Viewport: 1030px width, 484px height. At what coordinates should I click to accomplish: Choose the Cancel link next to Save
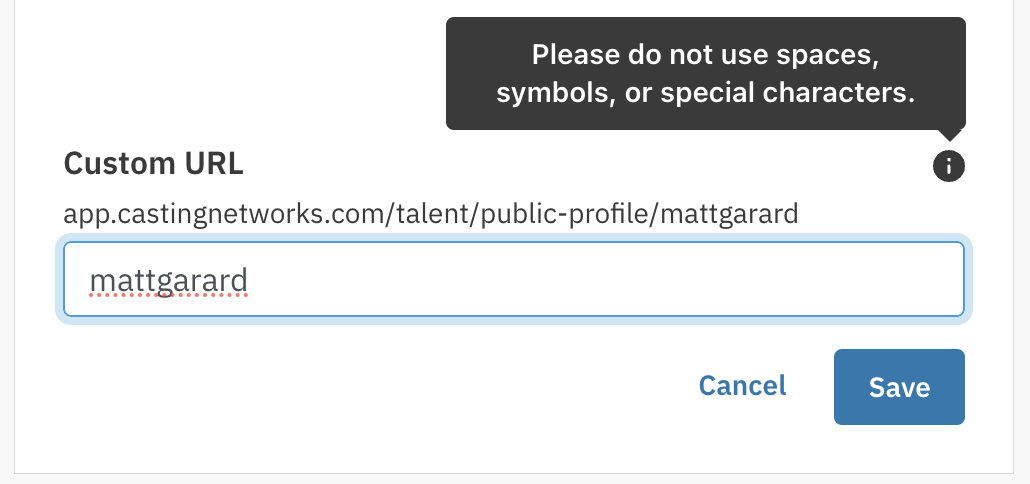[742, 385]
